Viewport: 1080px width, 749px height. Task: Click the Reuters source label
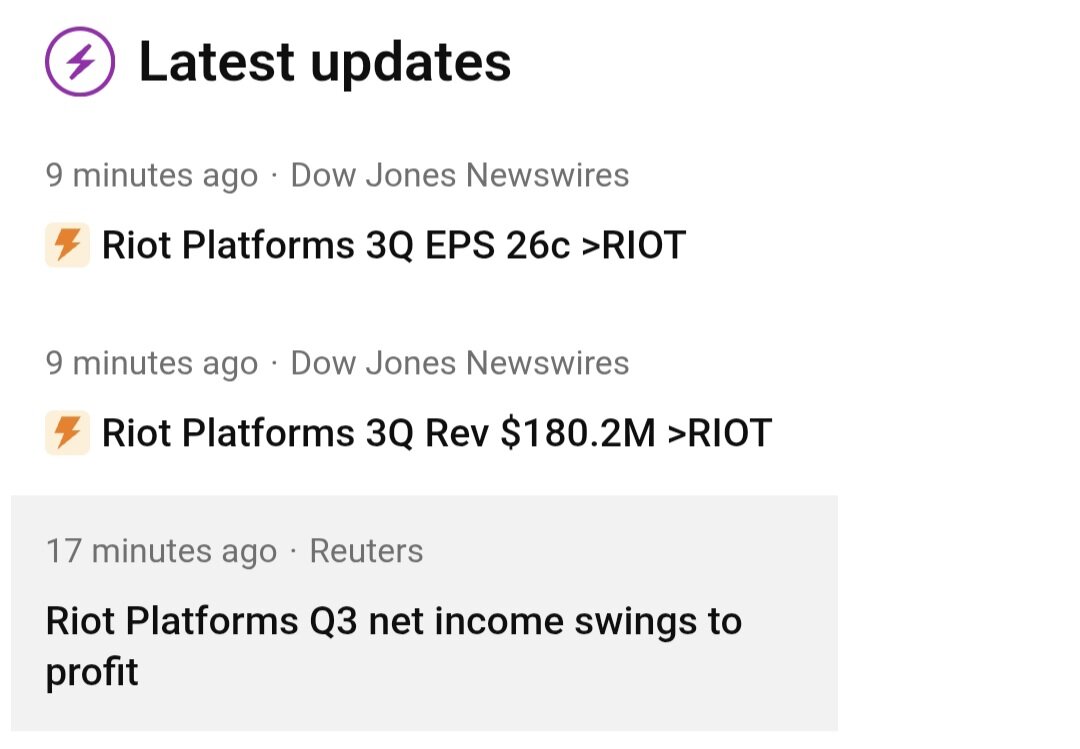[x=366, y=551]
